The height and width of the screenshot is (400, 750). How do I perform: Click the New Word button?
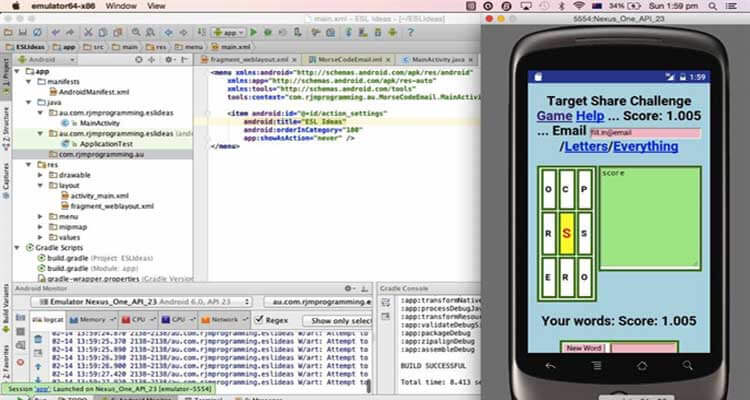(x=584, y=348)
